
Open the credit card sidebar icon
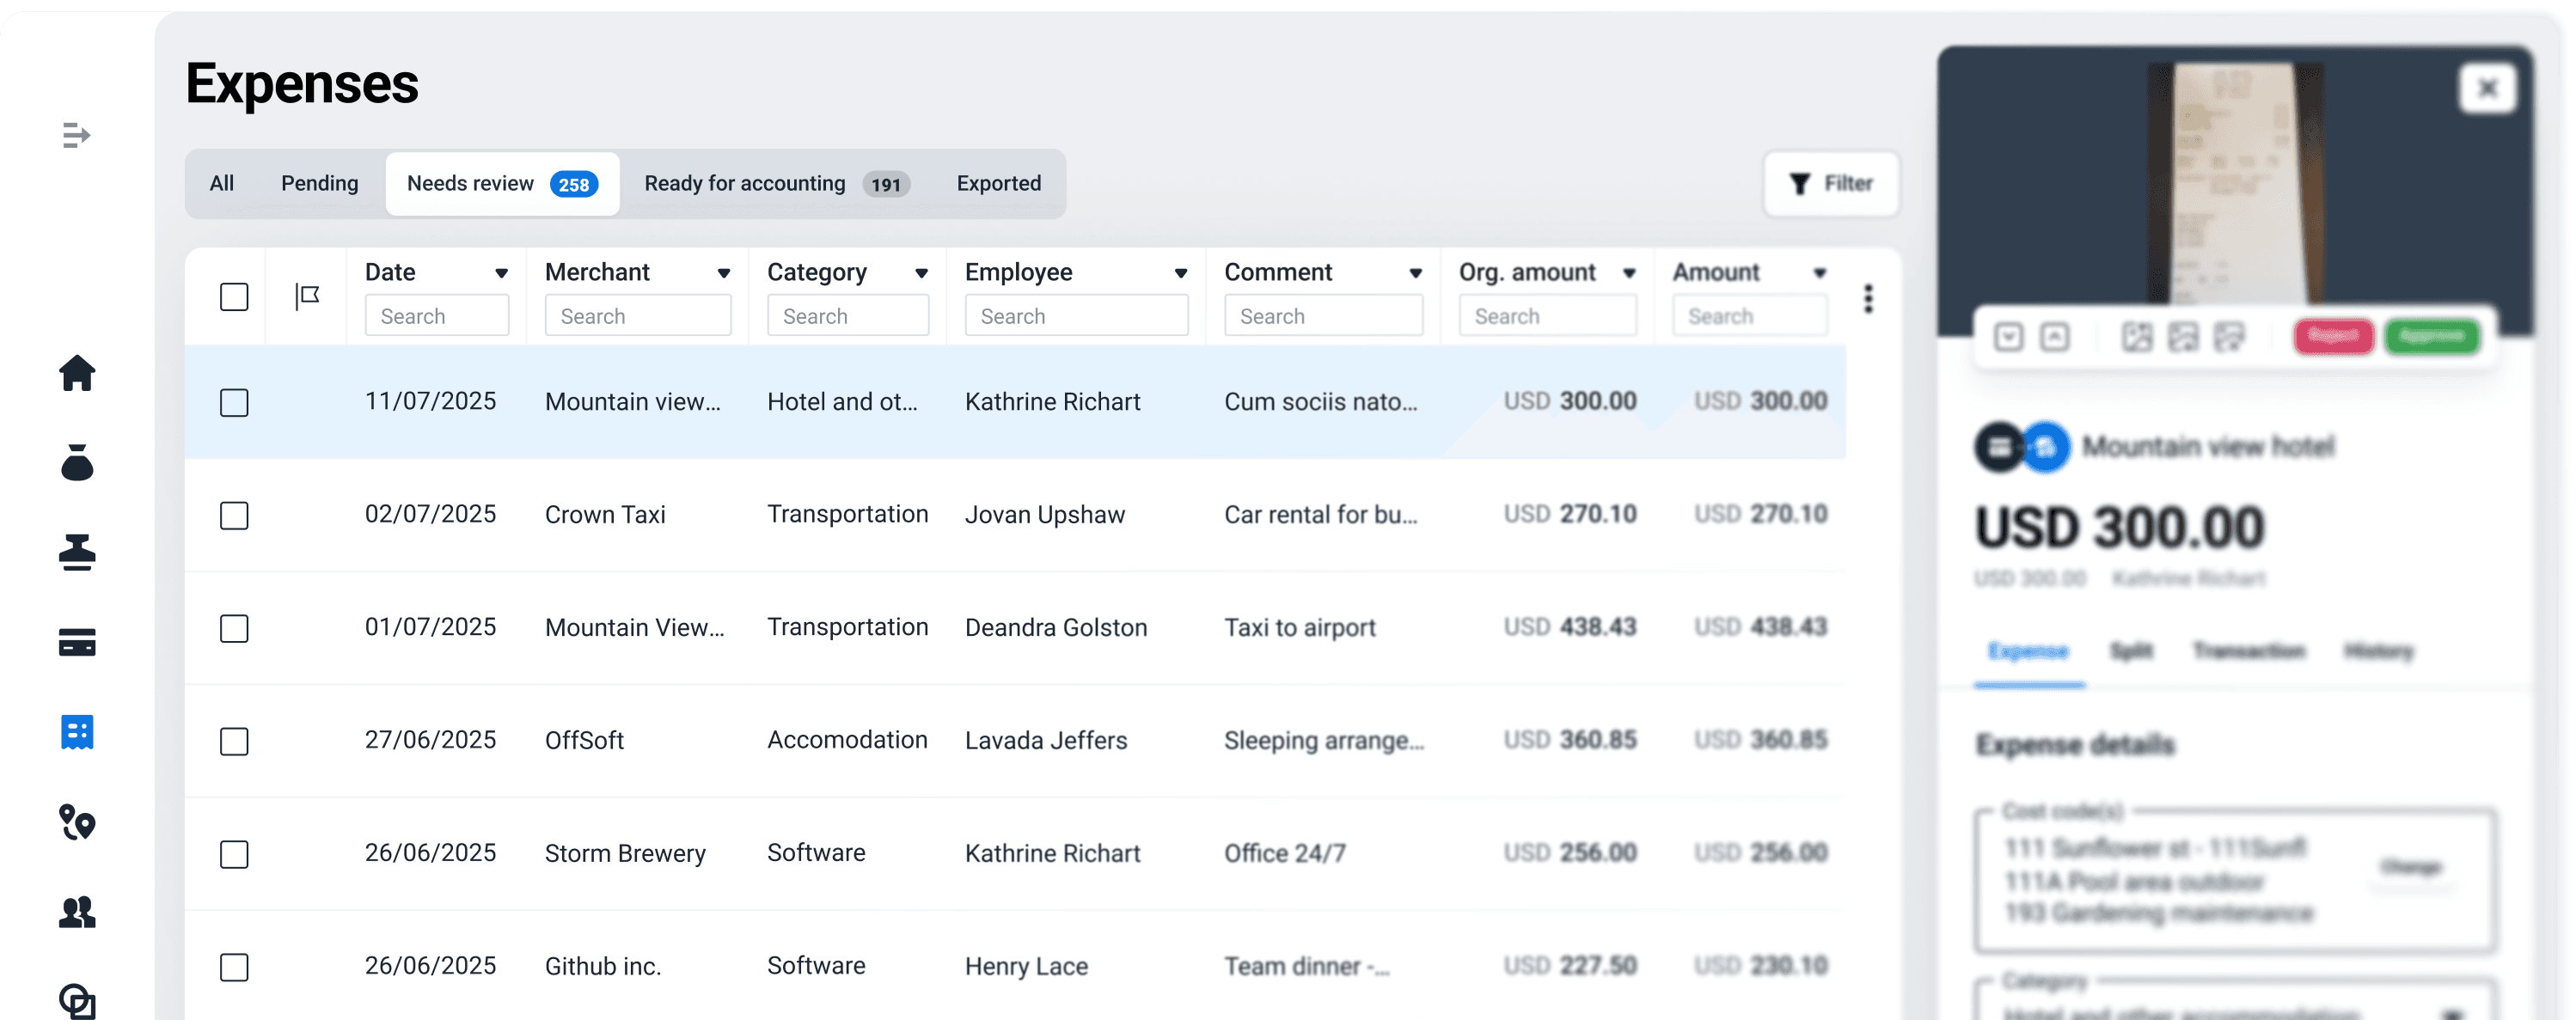(x=77, y=642)
